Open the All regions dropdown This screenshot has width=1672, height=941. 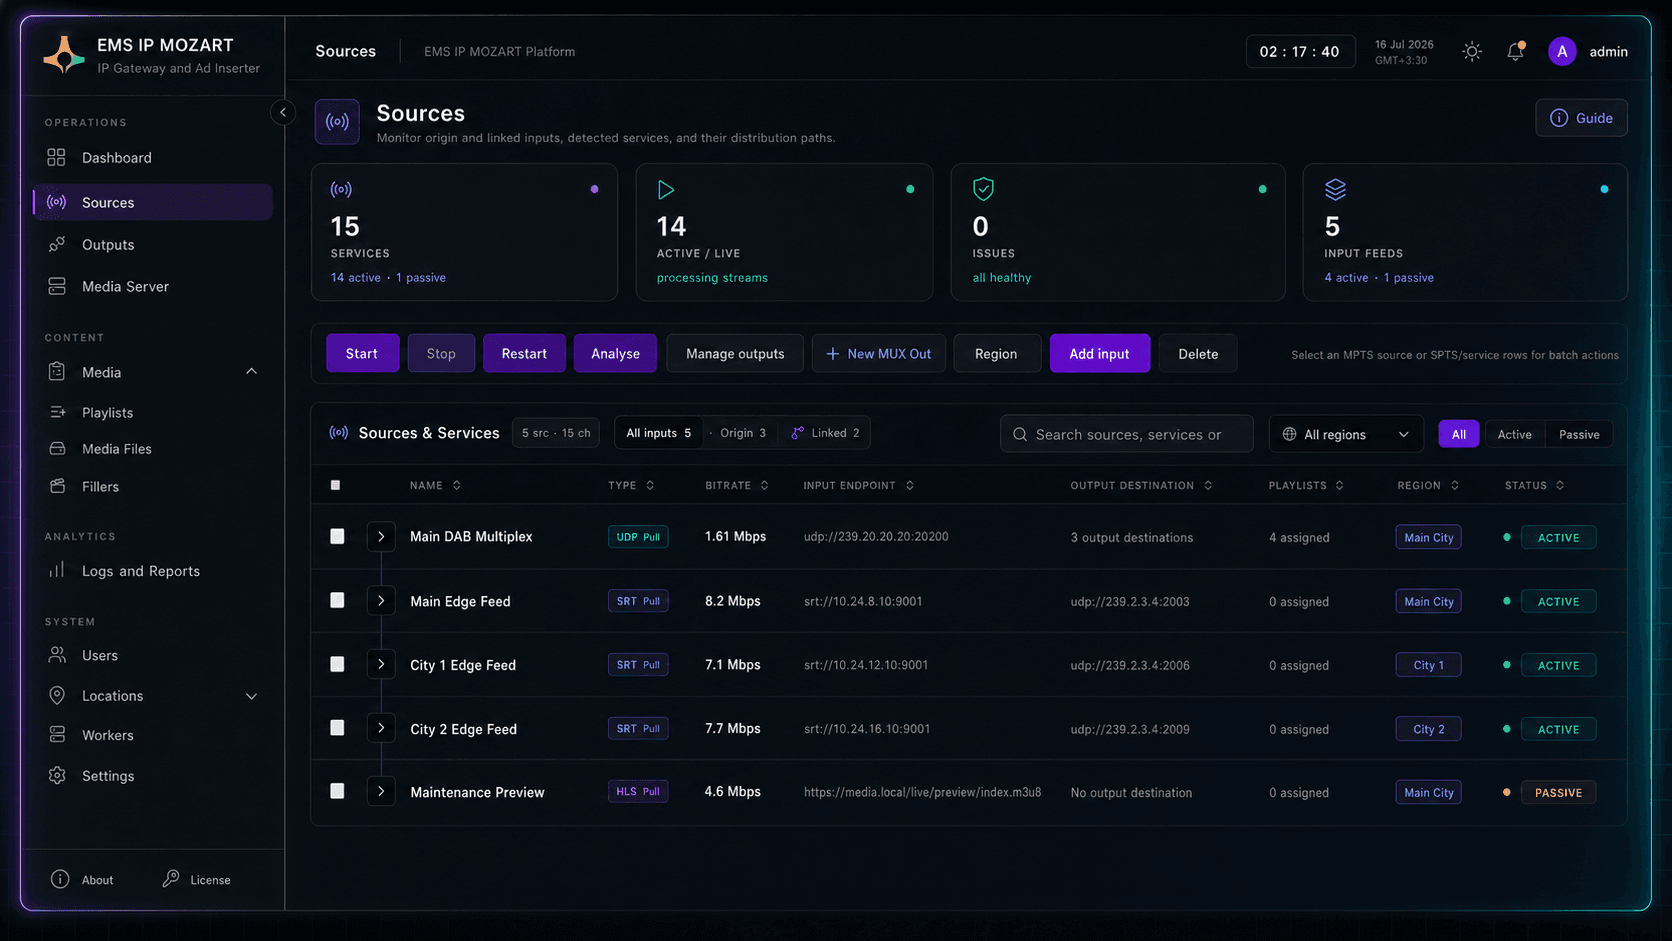[x=1346, y=434]
